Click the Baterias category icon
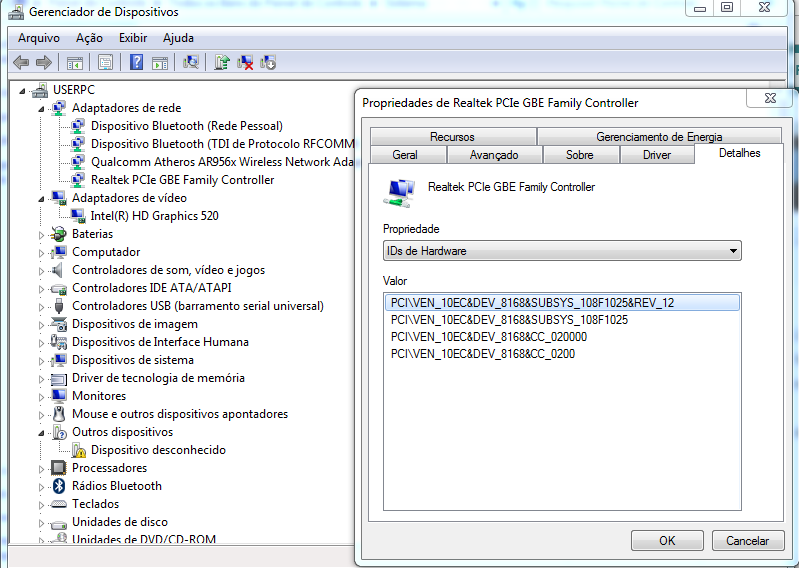 click(59, 234)
